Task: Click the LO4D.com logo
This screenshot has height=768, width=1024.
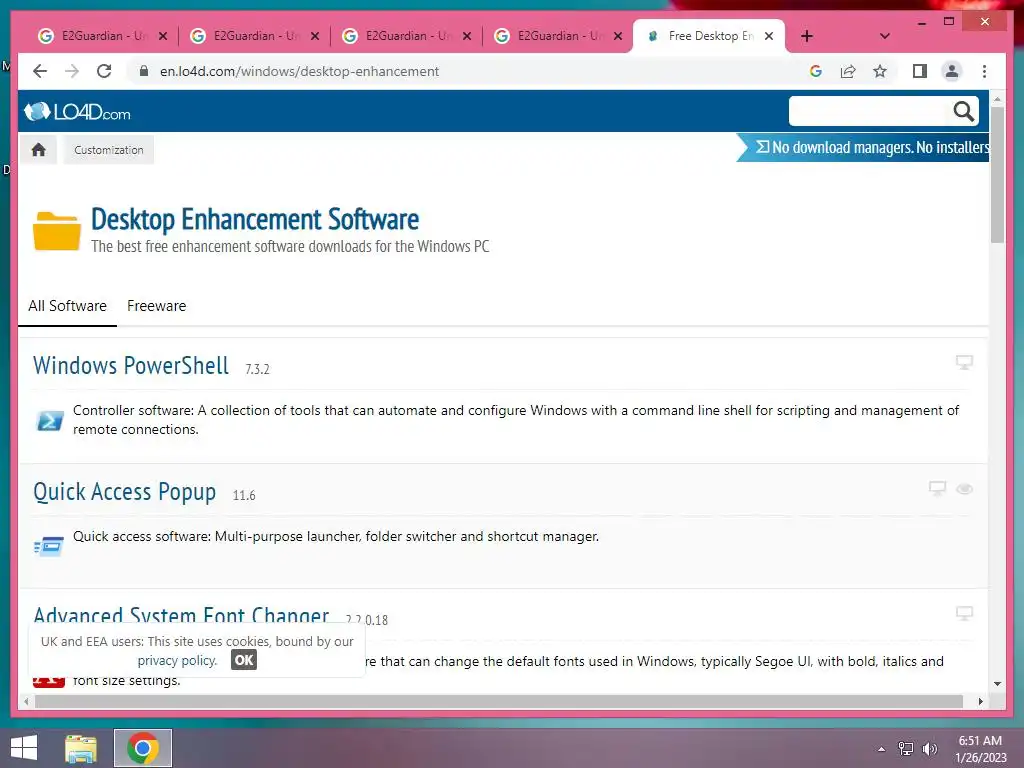Action: (x=77, y=112)
